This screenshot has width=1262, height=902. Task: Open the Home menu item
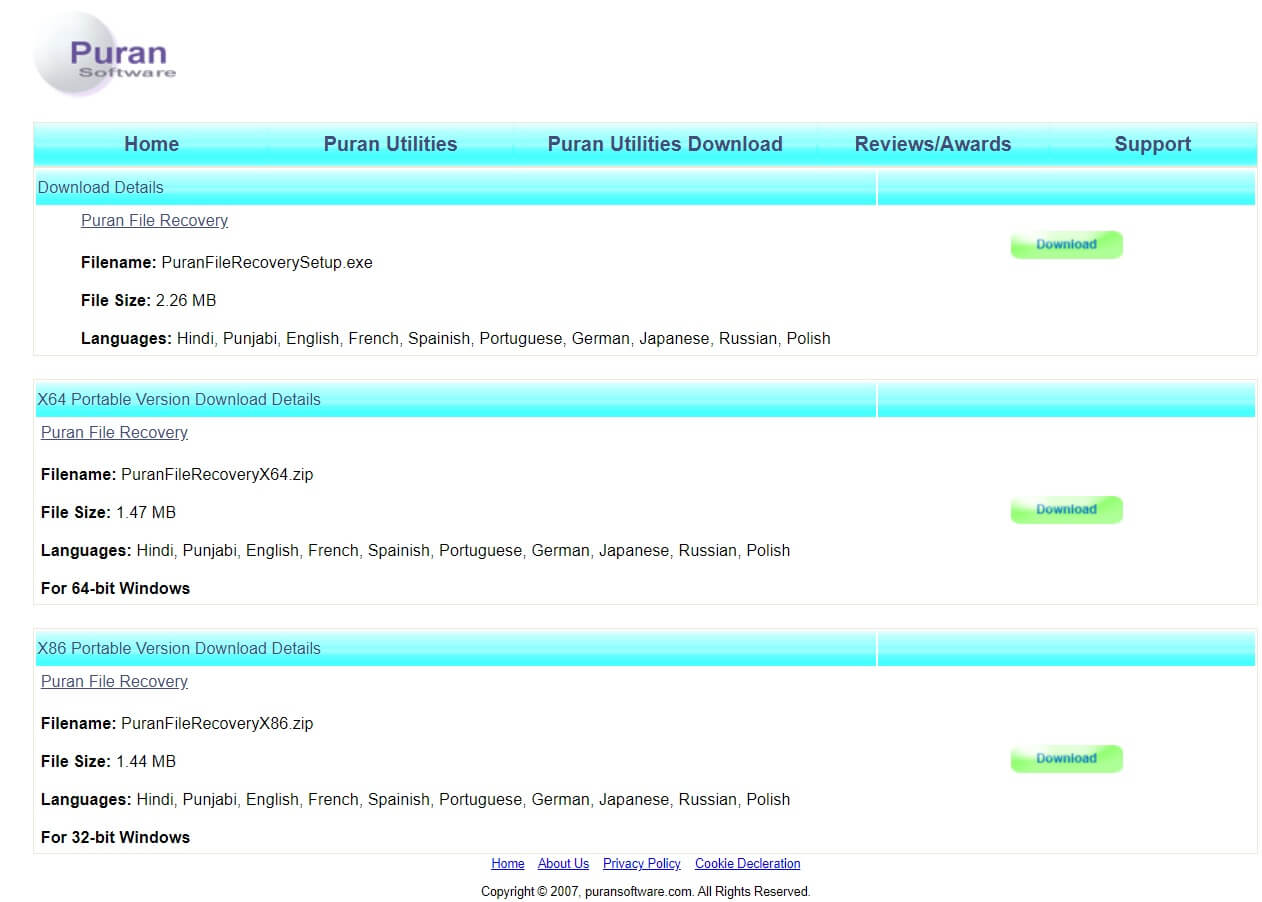pos(151,144)
